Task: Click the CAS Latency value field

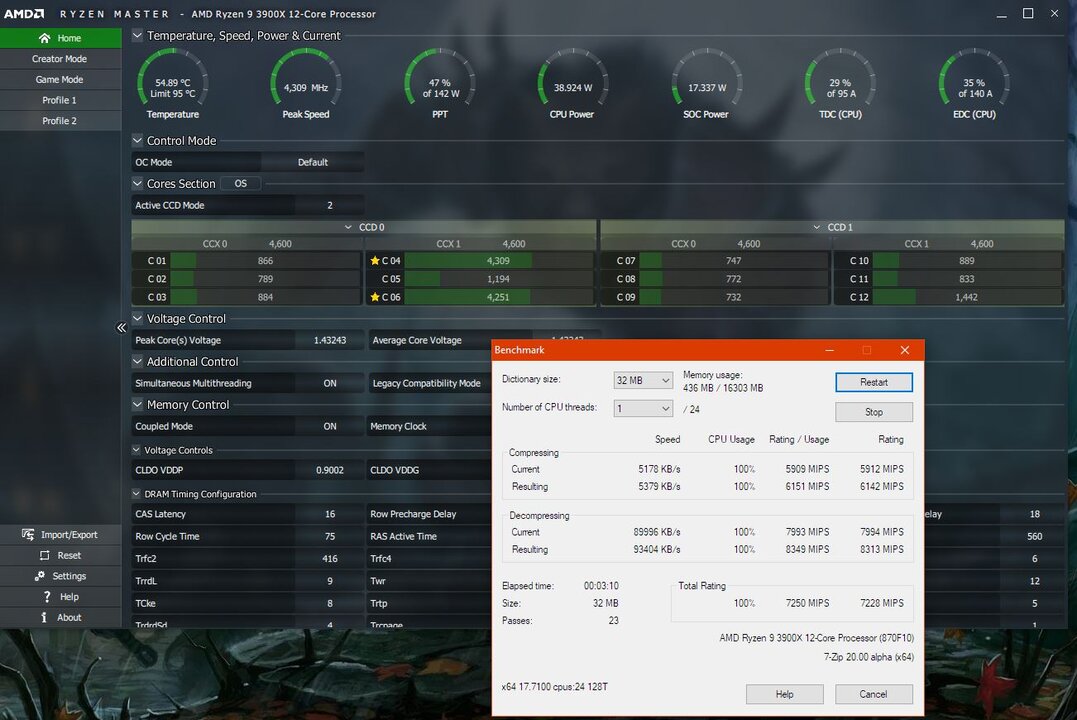Action: [x=329, y=514]
